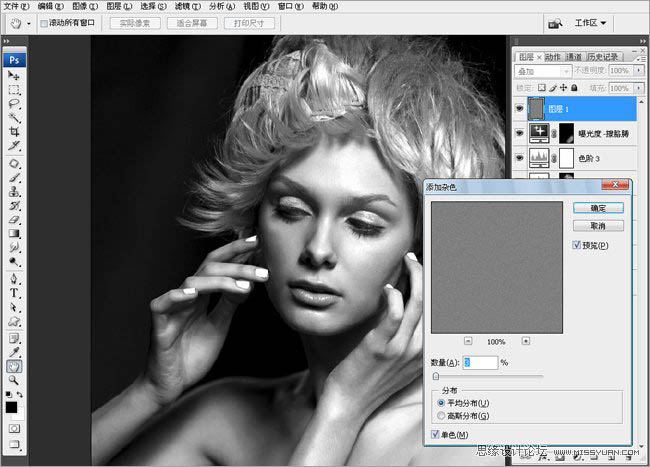This screenshot has height=467, width=650.
Task: Click 取消 to cancel the dialog
Action: (599, 225)
